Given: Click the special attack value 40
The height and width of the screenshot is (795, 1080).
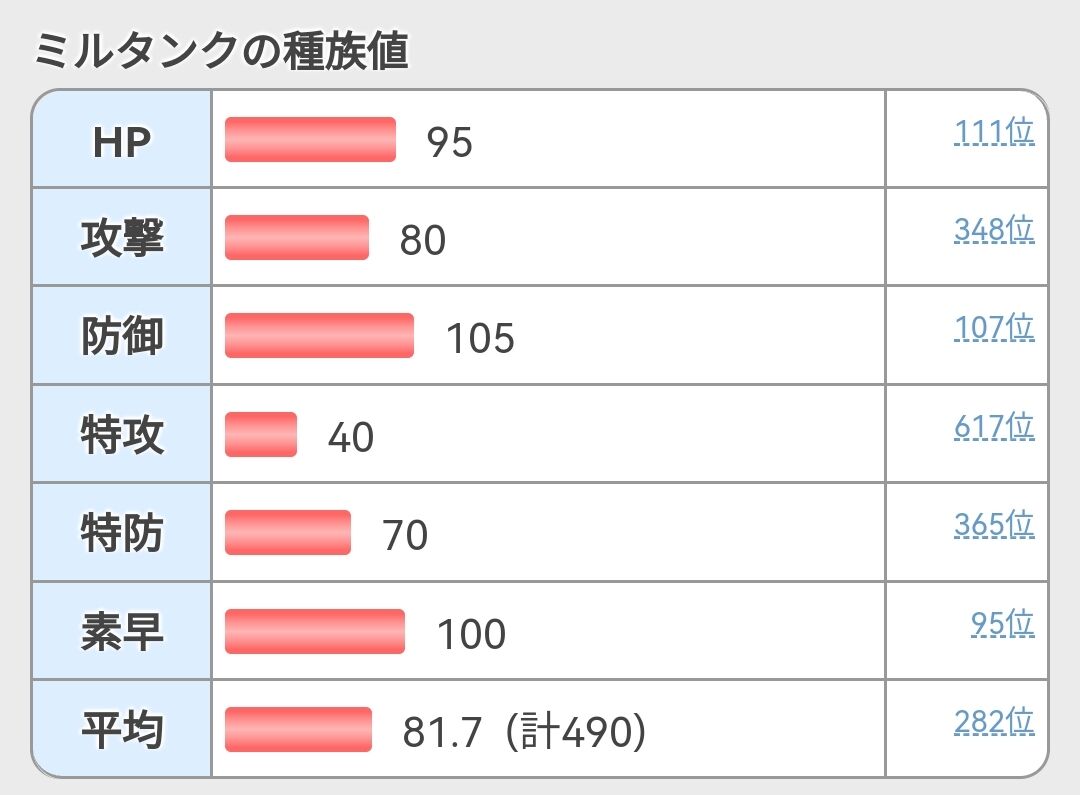Looking at the screenshot, I should point(351,437).
